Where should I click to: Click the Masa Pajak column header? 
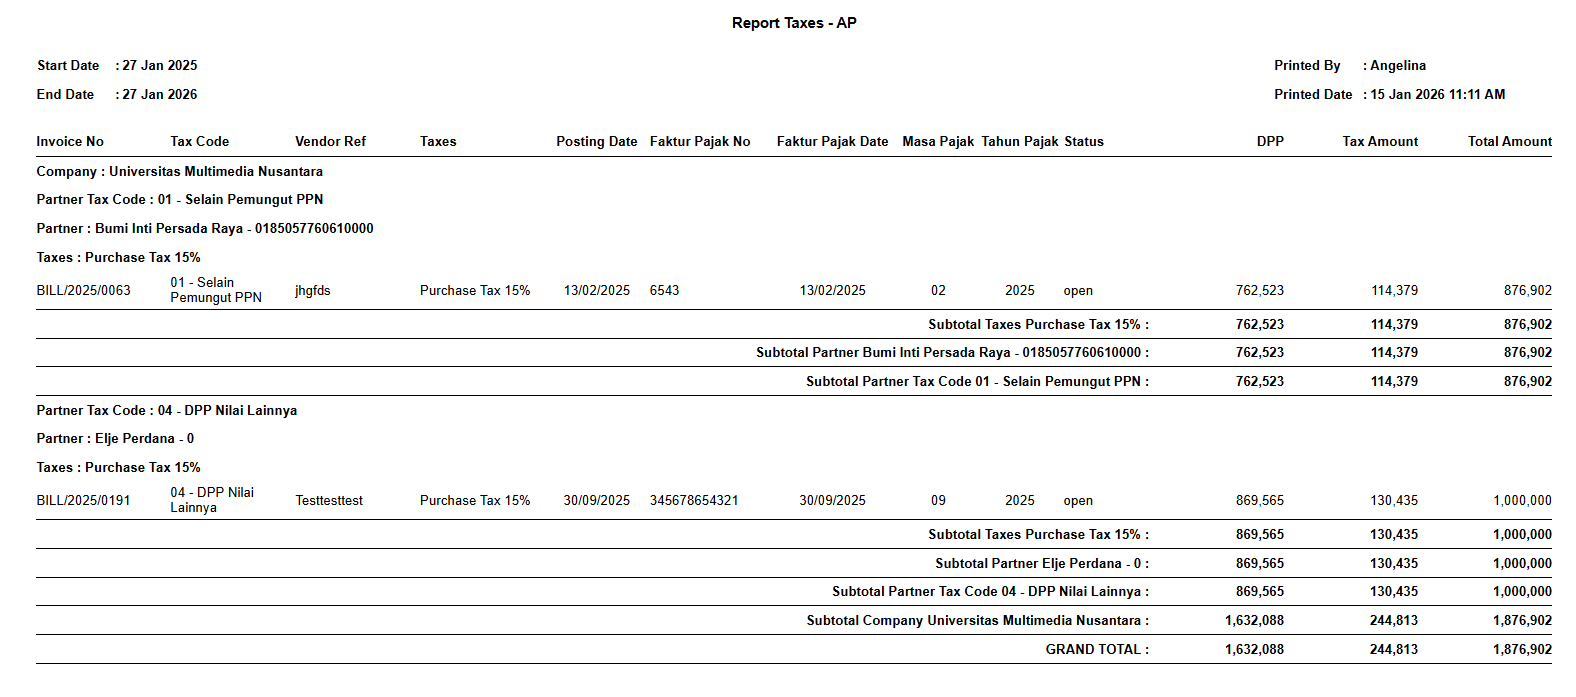(x=937, y=142)
